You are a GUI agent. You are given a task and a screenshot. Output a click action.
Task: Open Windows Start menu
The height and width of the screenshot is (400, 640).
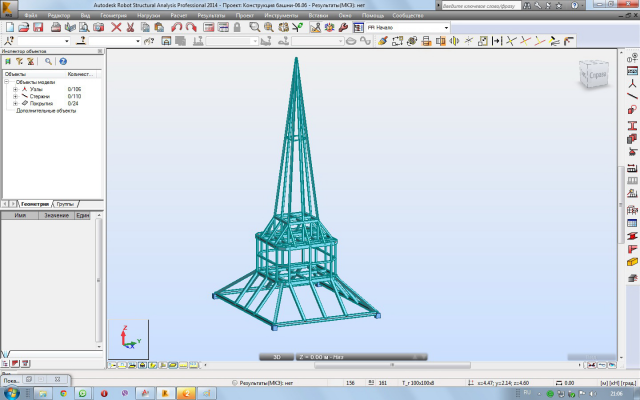(x=10, y=393)
